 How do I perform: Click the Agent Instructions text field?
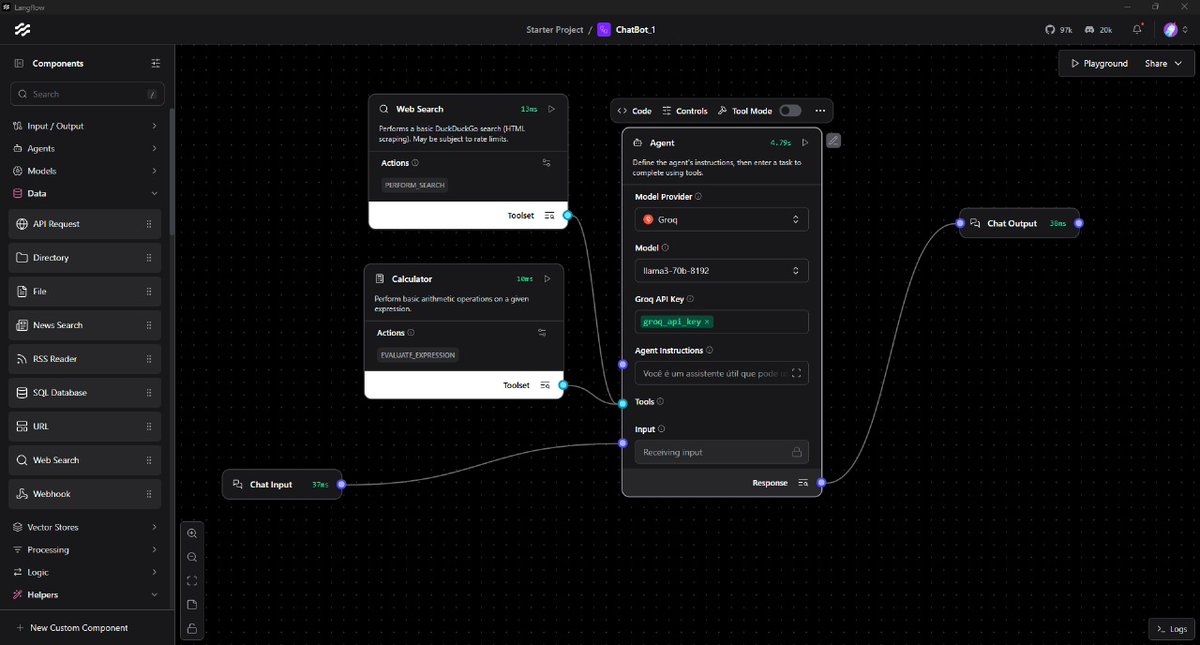click(722, 373)
